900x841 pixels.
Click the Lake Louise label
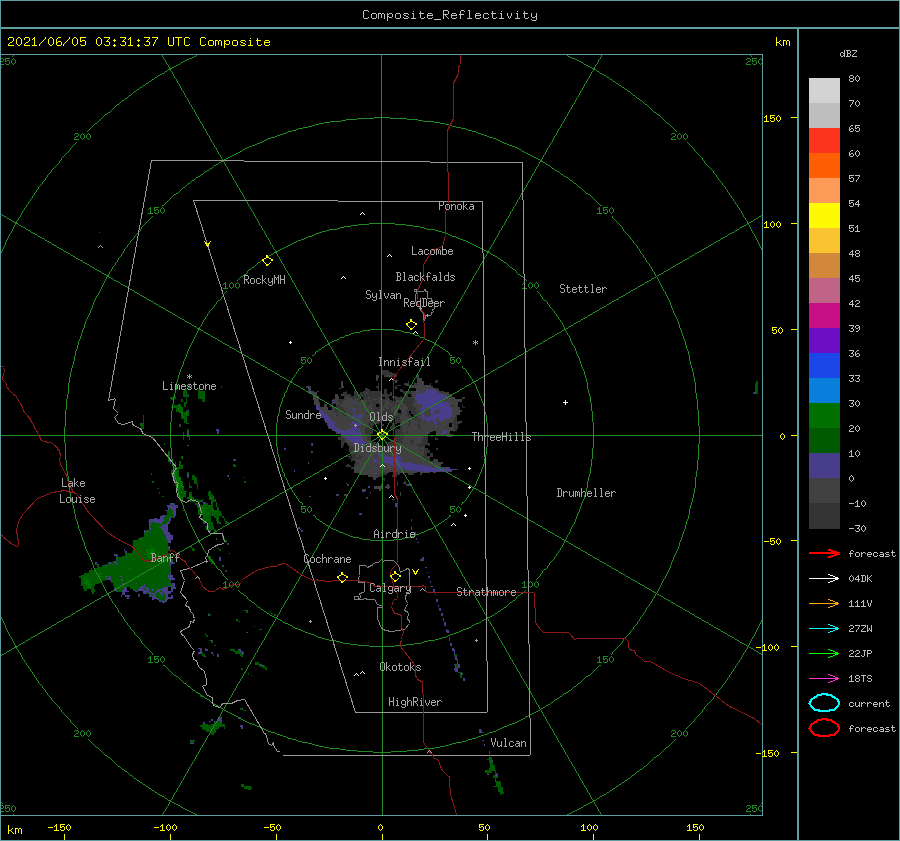[x=77, y=491]
